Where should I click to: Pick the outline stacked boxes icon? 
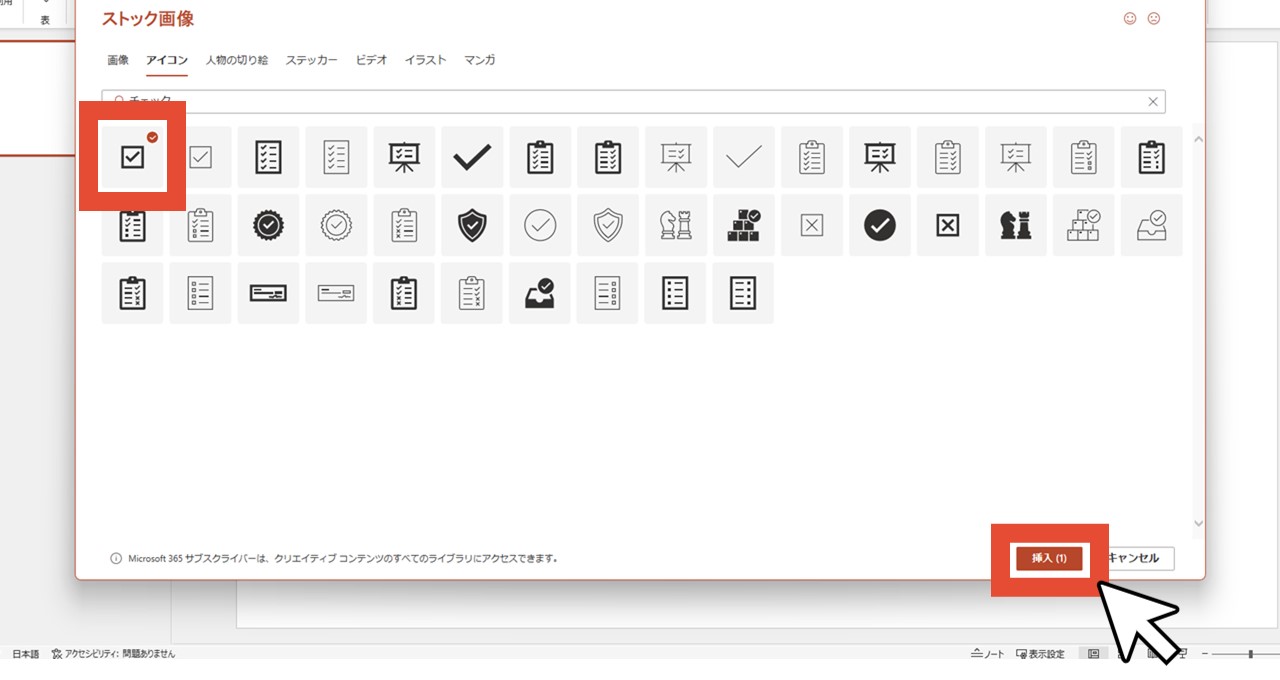coord(1084,225)
